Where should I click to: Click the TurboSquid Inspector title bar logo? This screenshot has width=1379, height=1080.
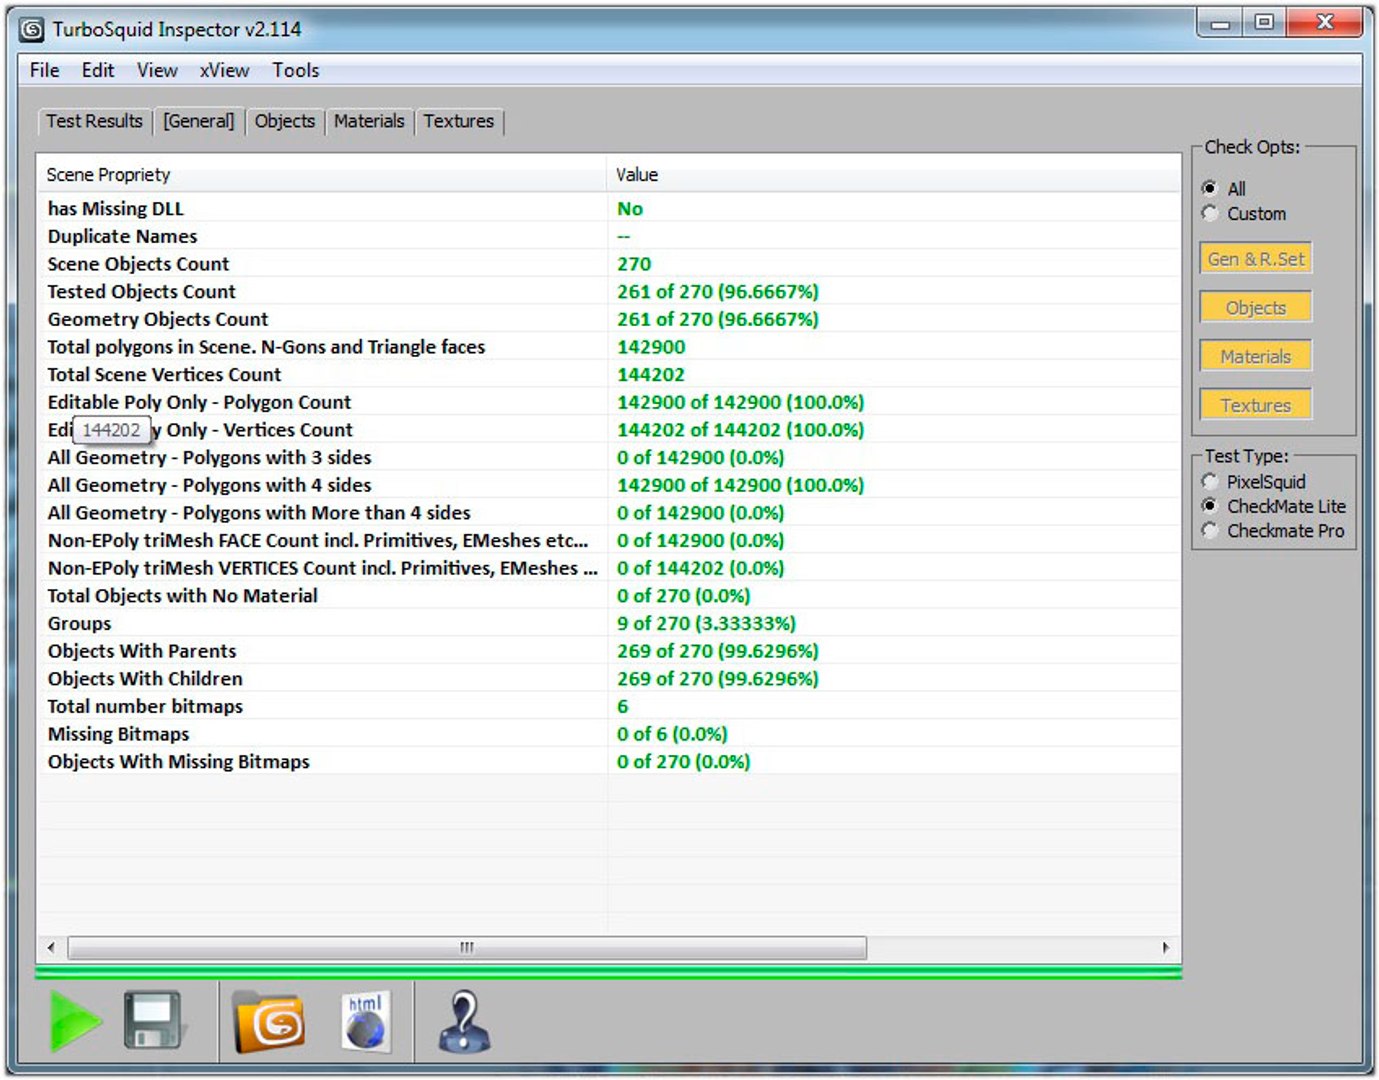point(32,29)
